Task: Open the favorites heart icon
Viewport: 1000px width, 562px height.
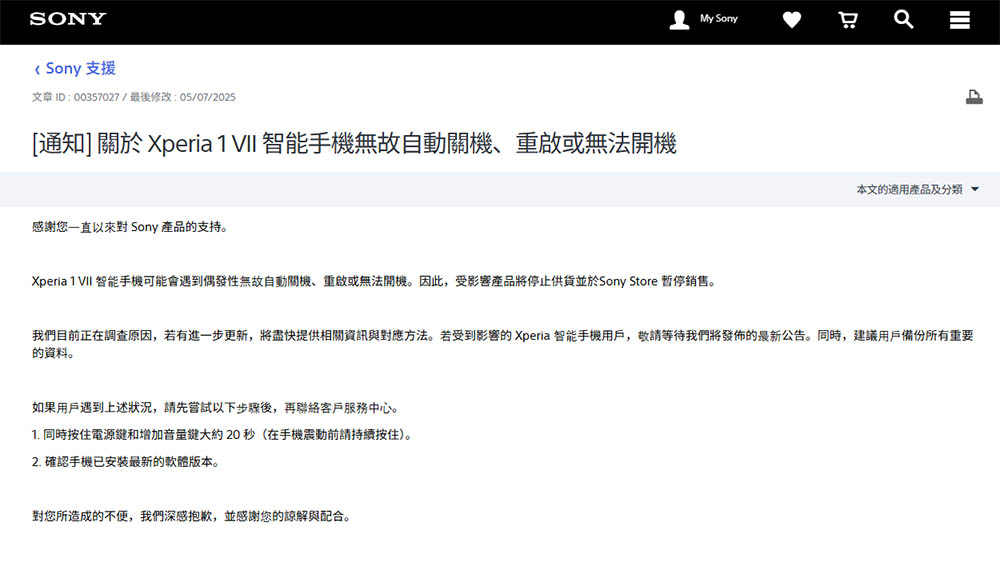Action: 791,20
